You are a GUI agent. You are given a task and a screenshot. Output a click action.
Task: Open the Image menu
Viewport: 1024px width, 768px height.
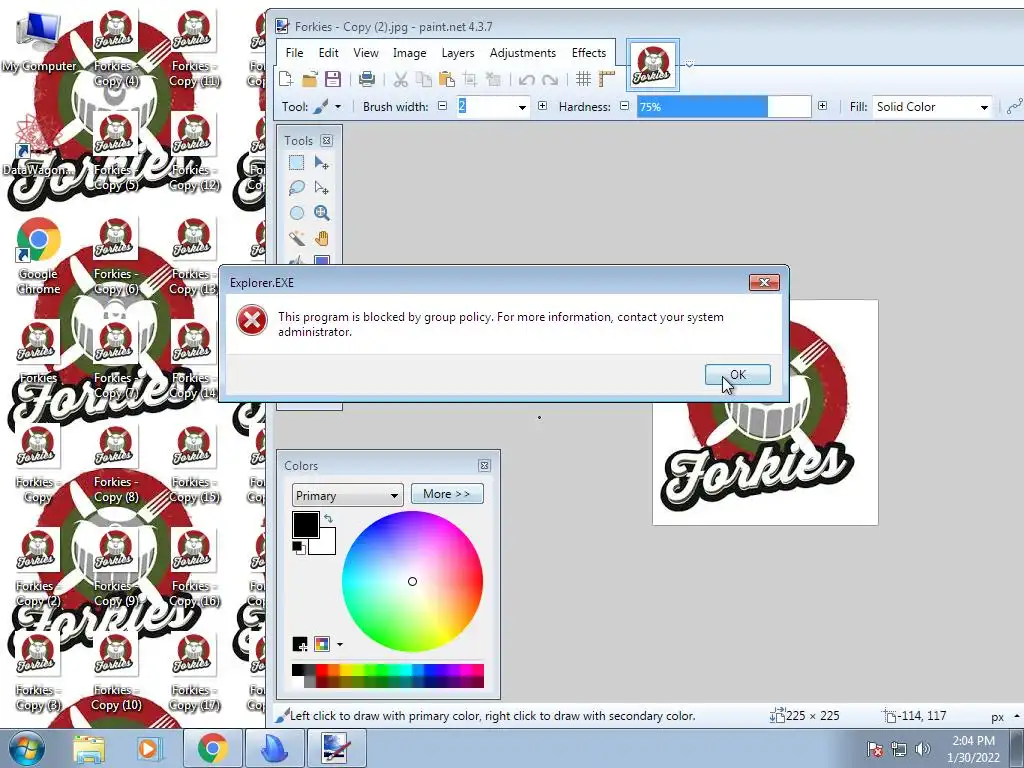click(409, 53)
